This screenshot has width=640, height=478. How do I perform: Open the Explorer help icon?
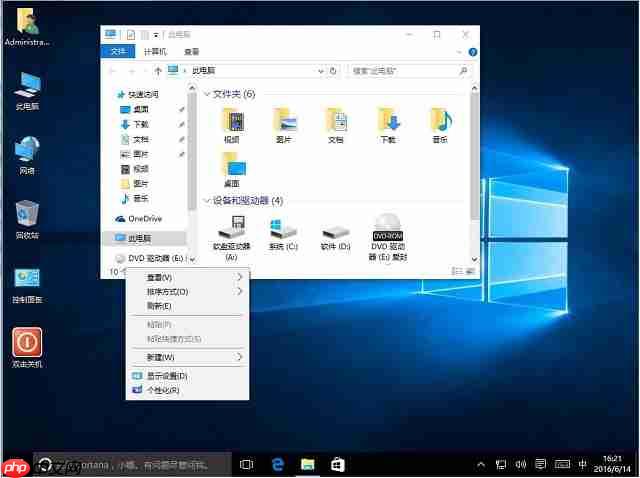tap(473, 52)
